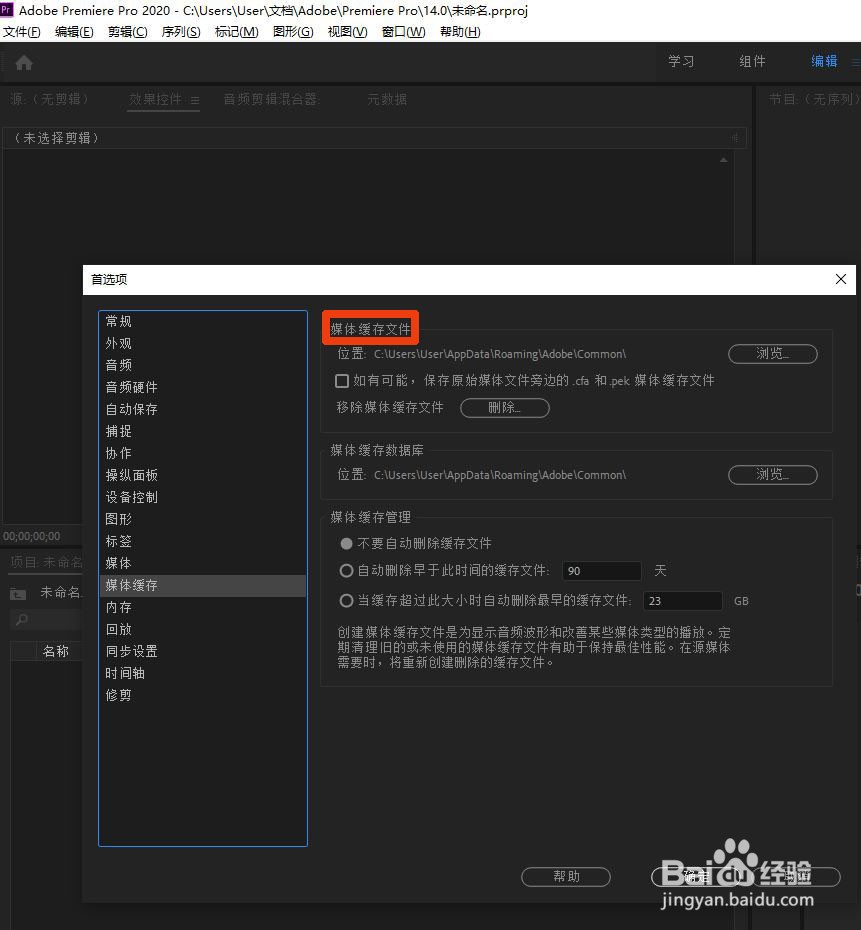Click the new bin folder icon in project panel
The image size is (861, 930).
[18, 593]
